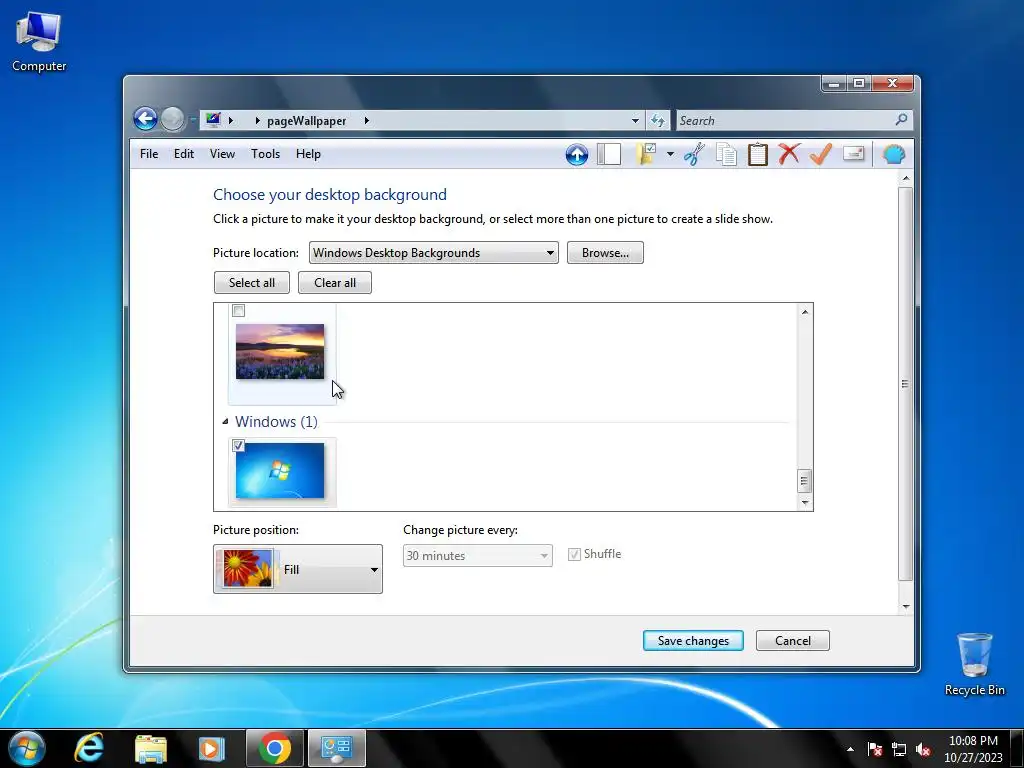Click the pageWallpaper breadcrumb
Image resolution: width=1024 pixels, height=768 pixels.
(x=306, y=121)
